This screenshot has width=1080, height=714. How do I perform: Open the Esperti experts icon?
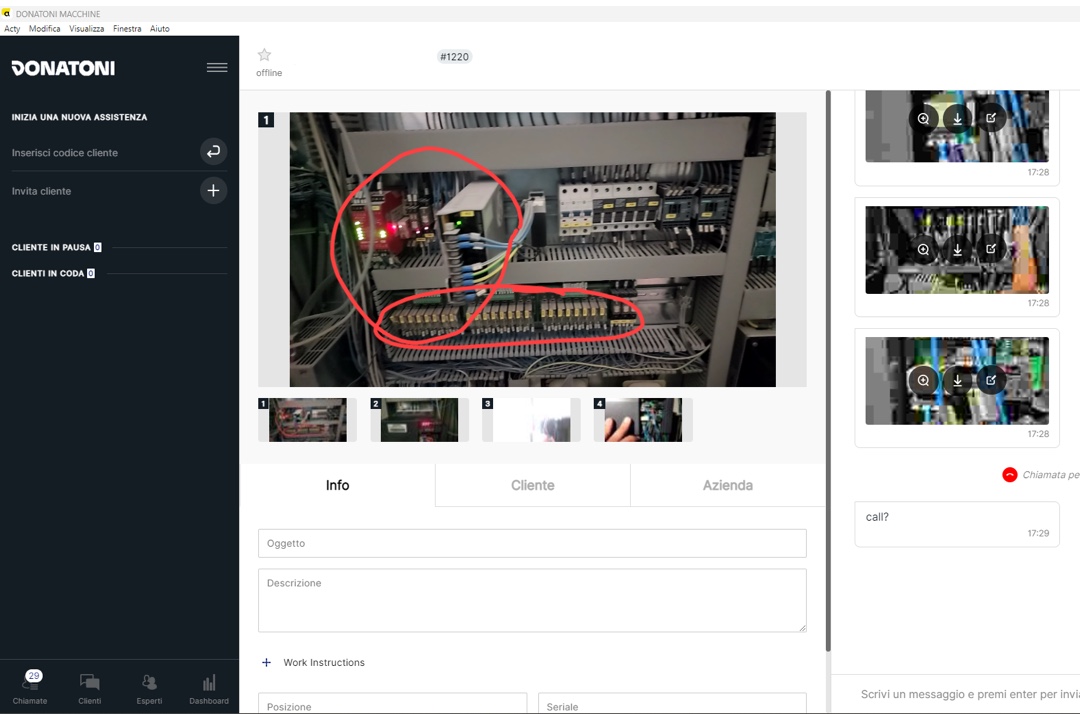[x=149, y=687]
